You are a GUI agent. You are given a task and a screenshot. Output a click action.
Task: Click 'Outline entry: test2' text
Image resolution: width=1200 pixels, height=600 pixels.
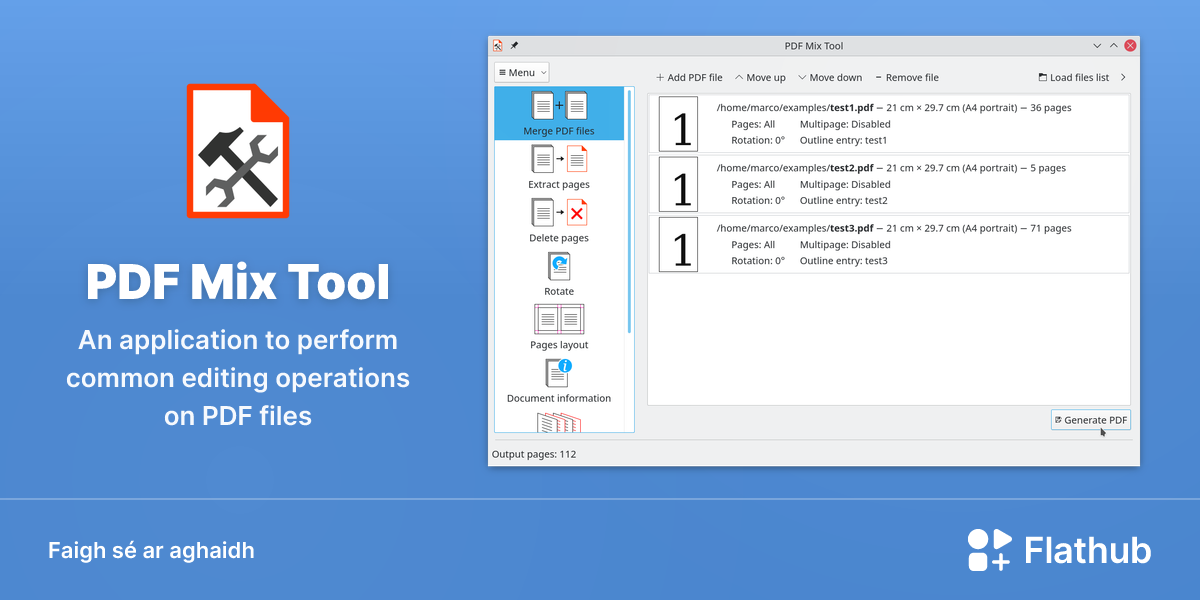click(x=843, y=200)
